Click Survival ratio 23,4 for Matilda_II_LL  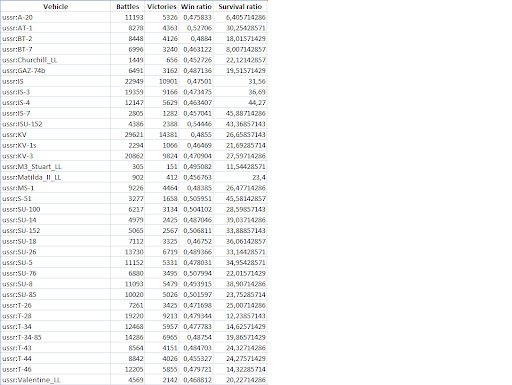259,177
